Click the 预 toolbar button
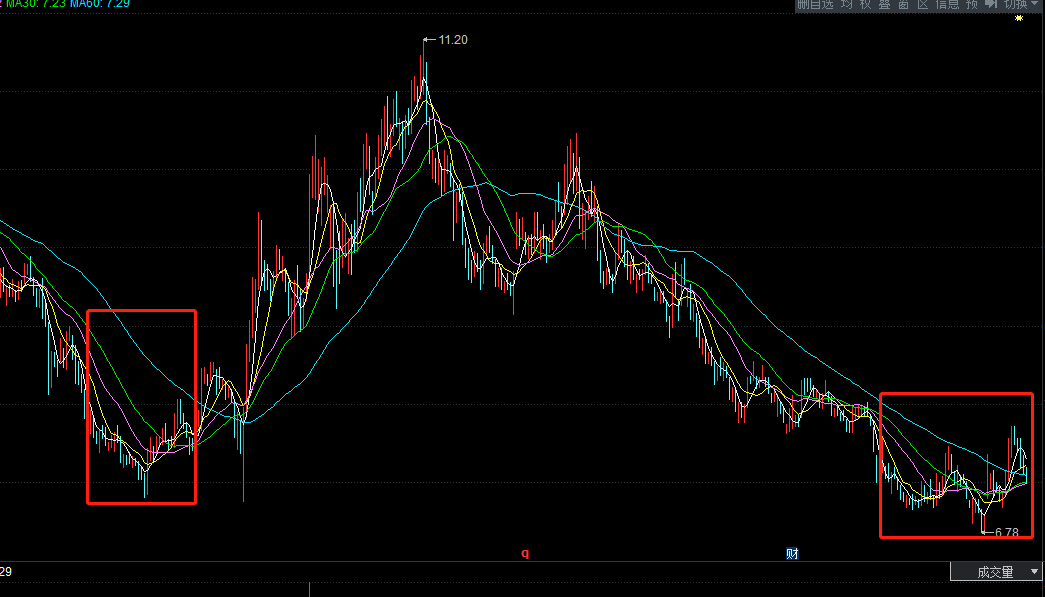Screen dimensions: 1045x597 point(972,4)
